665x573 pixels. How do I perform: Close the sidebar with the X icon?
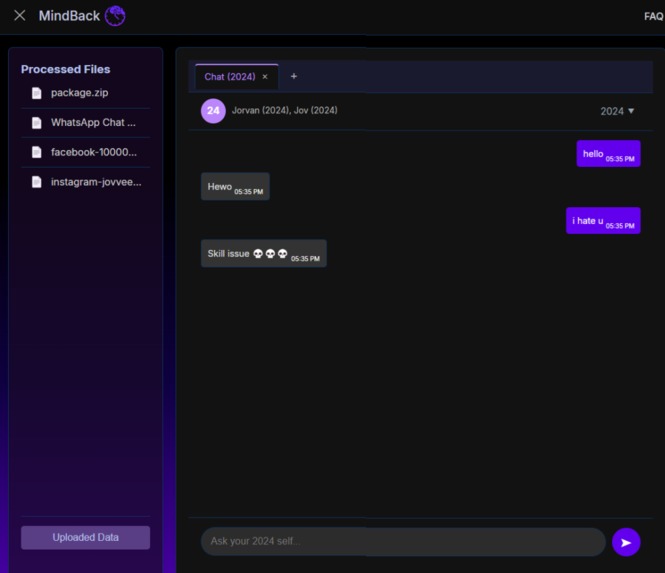tap(20, 16)
